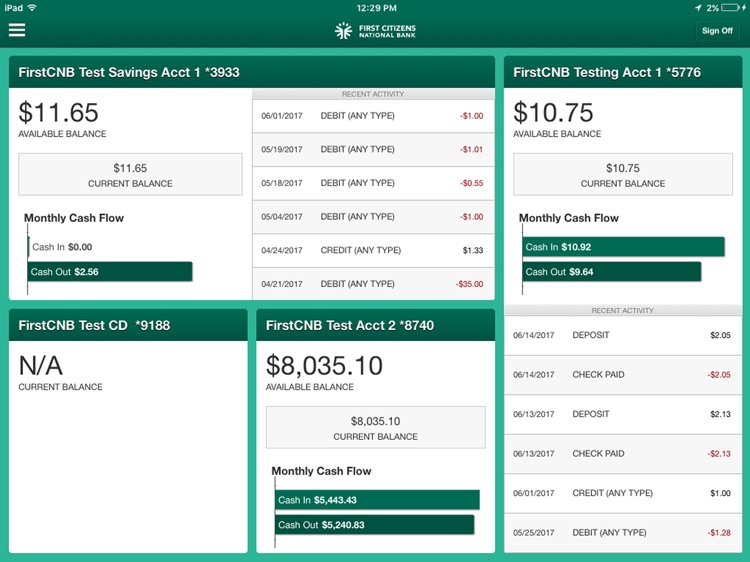Select the 06/13/2017 check paid -$2.13 row

coord(623,453)
